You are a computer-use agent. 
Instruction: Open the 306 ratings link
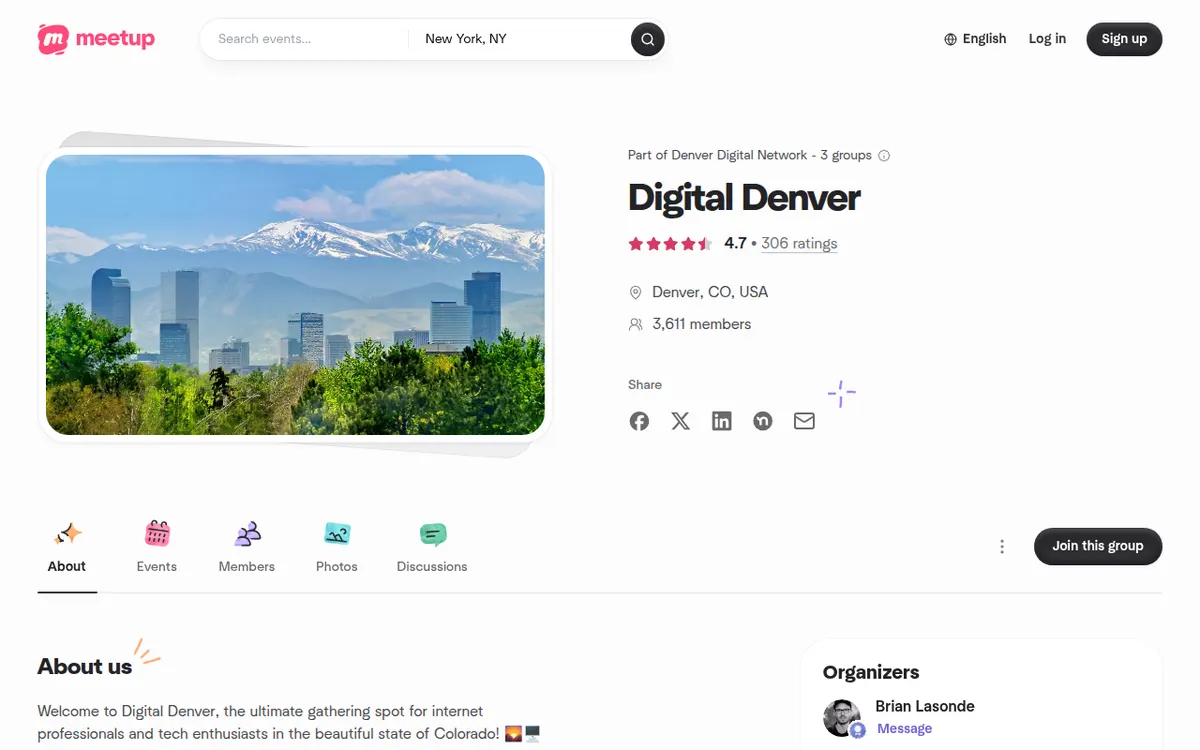click(799, 243)
